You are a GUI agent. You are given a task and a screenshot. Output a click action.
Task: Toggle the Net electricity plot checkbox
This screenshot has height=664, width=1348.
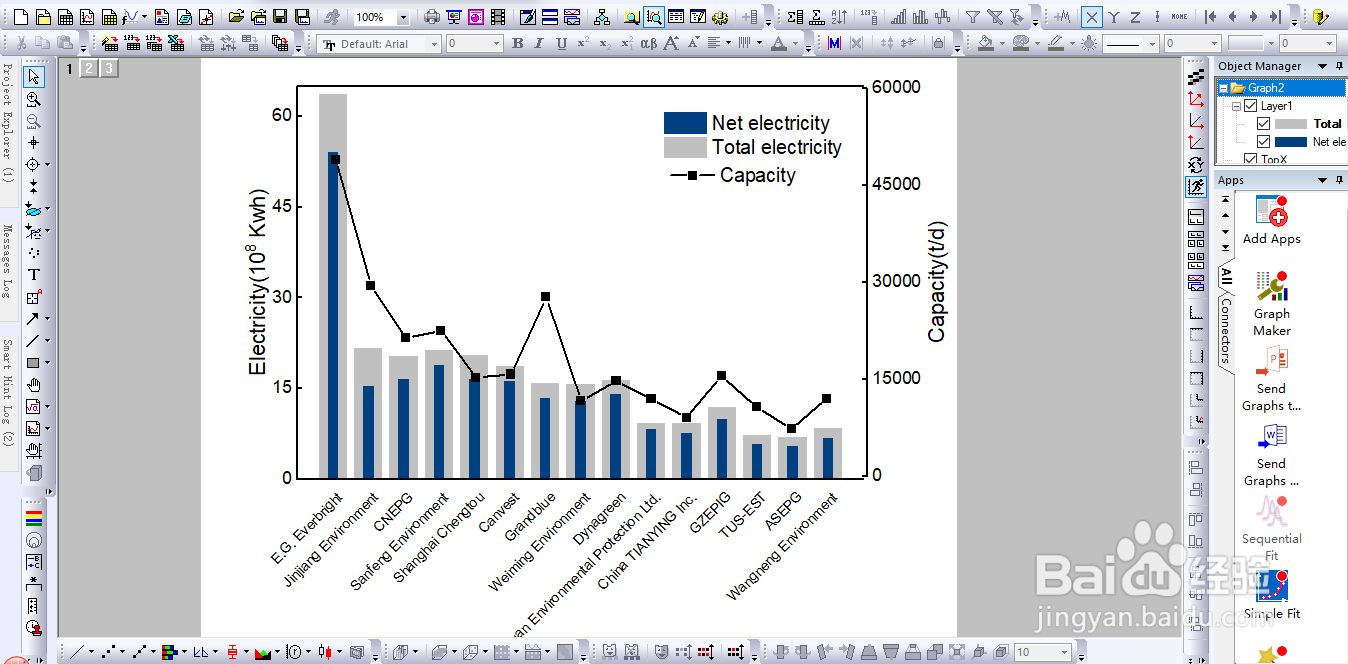1263,142
